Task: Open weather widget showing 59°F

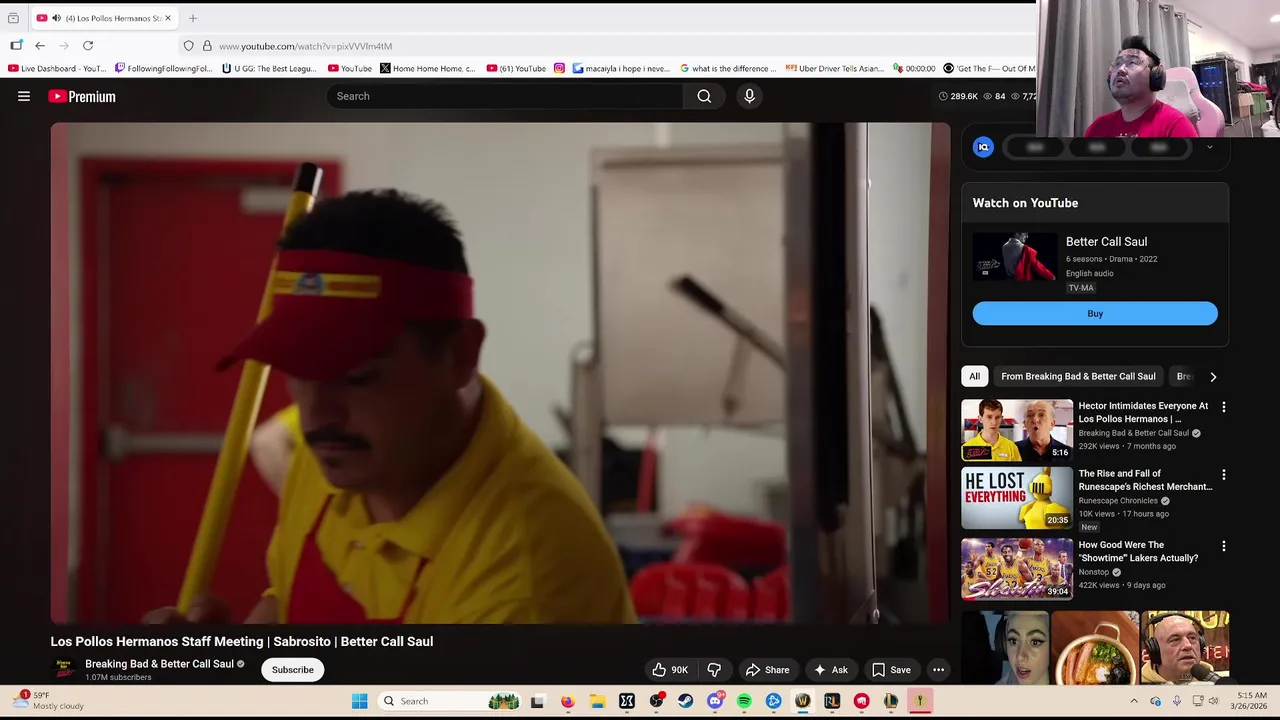Action: tap(50, 700)
